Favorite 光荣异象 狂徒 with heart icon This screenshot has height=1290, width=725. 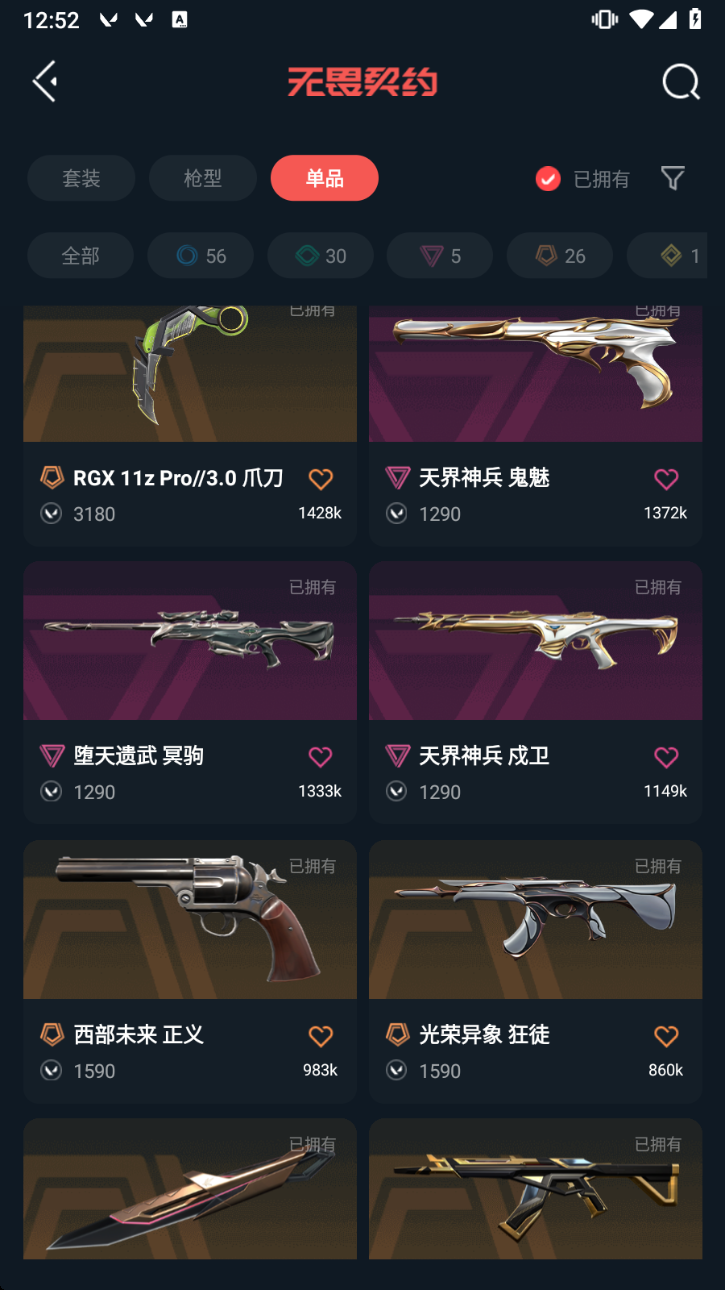coord(666,1036)
